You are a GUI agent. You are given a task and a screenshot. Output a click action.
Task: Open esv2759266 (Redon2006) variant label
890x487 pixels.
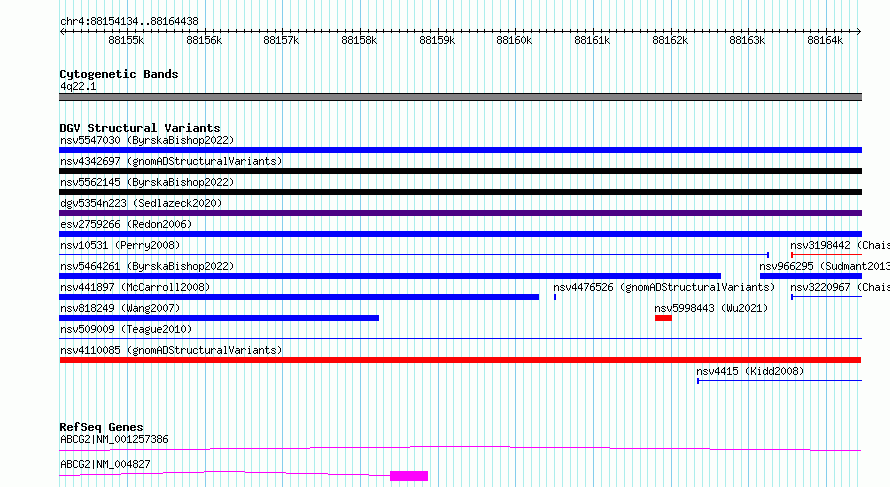126,224
